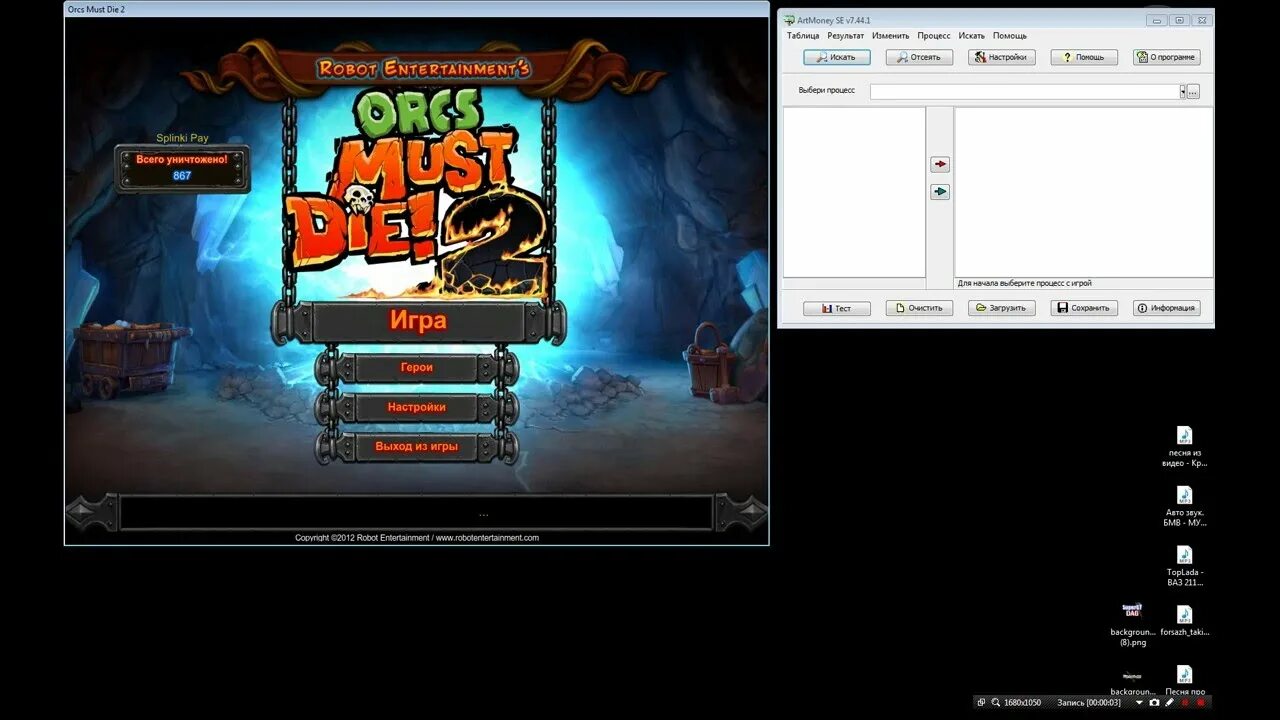Select TopLada ВАЗ 211 MP3 desktop file
1280x720 pixels.
coord(1185,566)
